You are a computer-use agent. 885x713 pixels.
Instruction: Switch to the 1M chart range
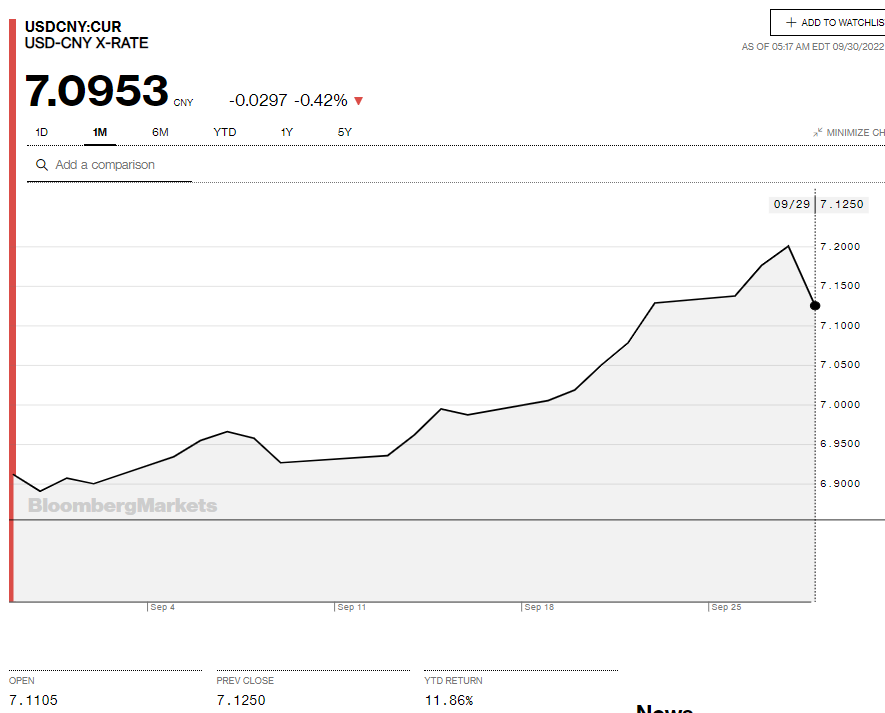click(x=100, y=132)
